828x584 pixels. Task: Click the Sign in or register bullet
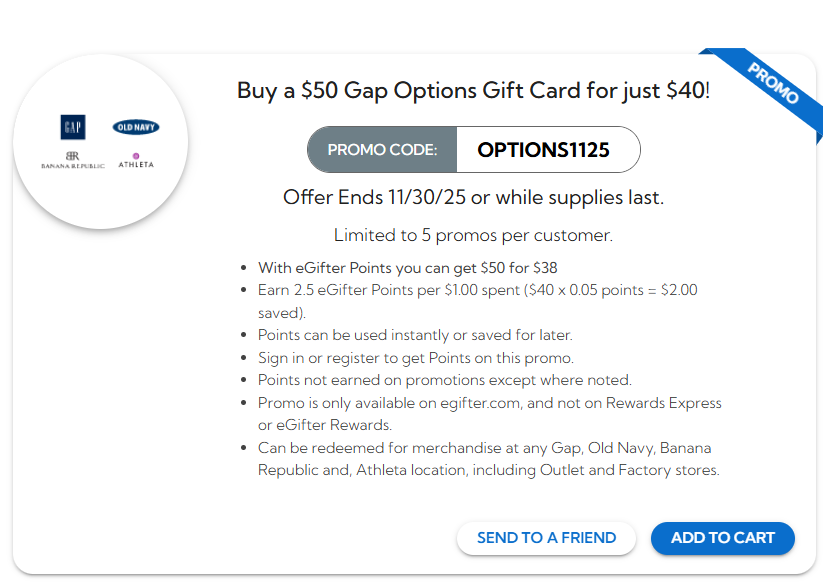click(x=417, y=357)
